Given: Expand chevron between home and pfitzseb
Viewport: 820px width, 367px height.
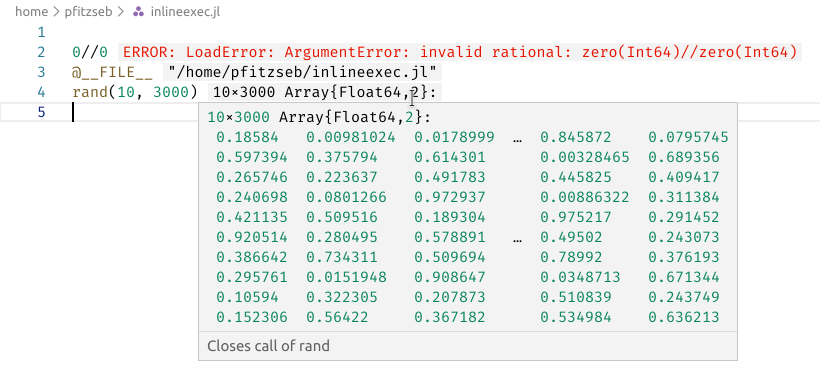Looking at the screenshot, I should 56,12.
